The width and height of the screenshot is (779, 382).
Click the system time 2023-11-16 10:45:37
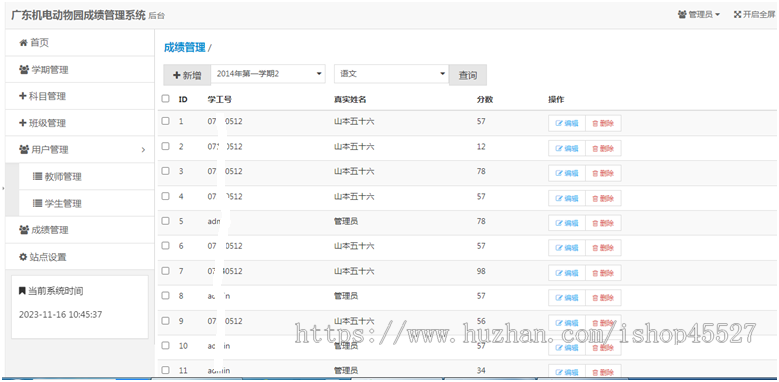(x=61, y=314)
